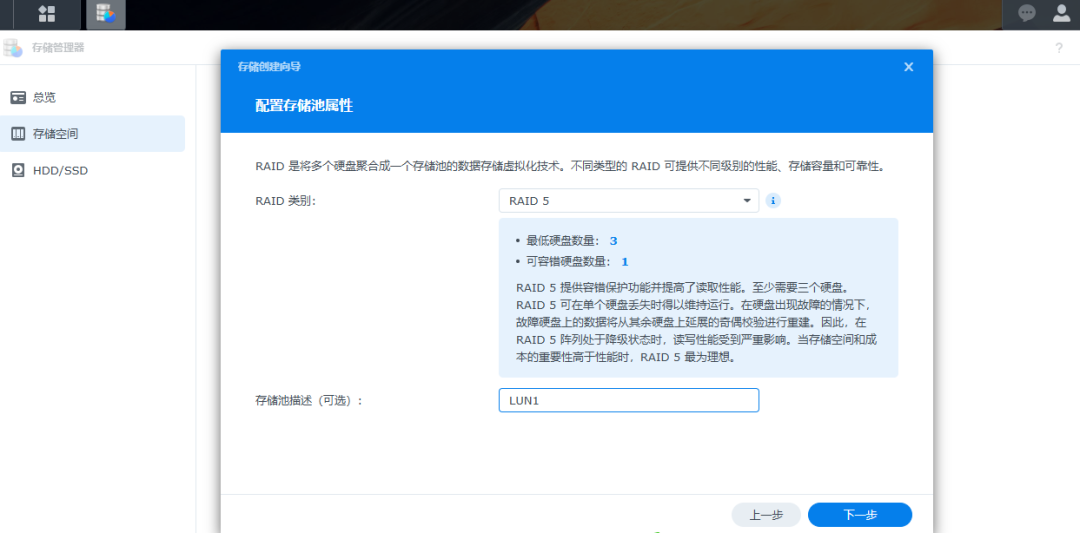Click the 配置存储池属性 dialog heading
This screenshot has width=1080, height=533.
click(x=304, y=105)
